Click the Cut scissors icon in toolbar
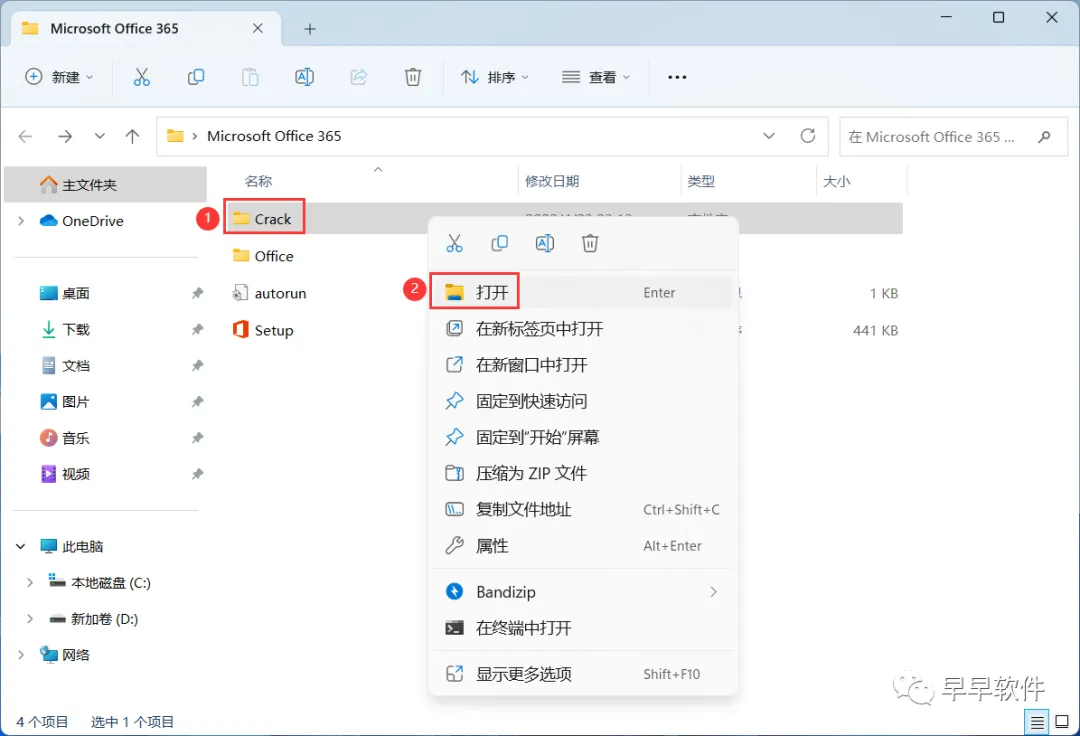The width and height of the screenshot is (1080, 736). pyautogui.click(x=141, y=77)
